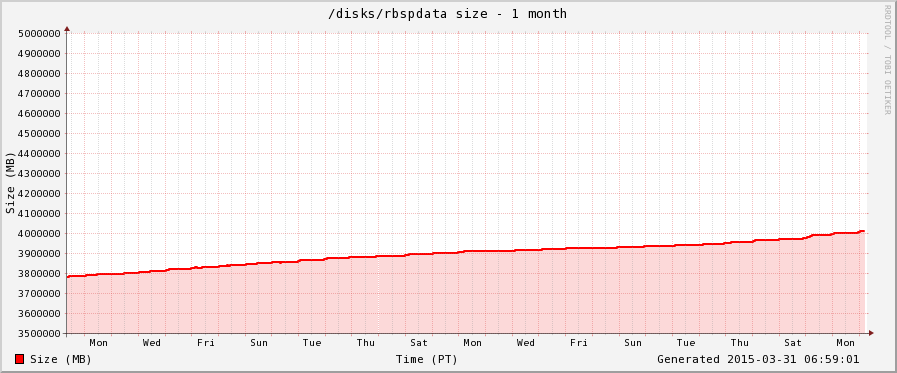Click the arrow at right end of x-axis

[871, 333]
